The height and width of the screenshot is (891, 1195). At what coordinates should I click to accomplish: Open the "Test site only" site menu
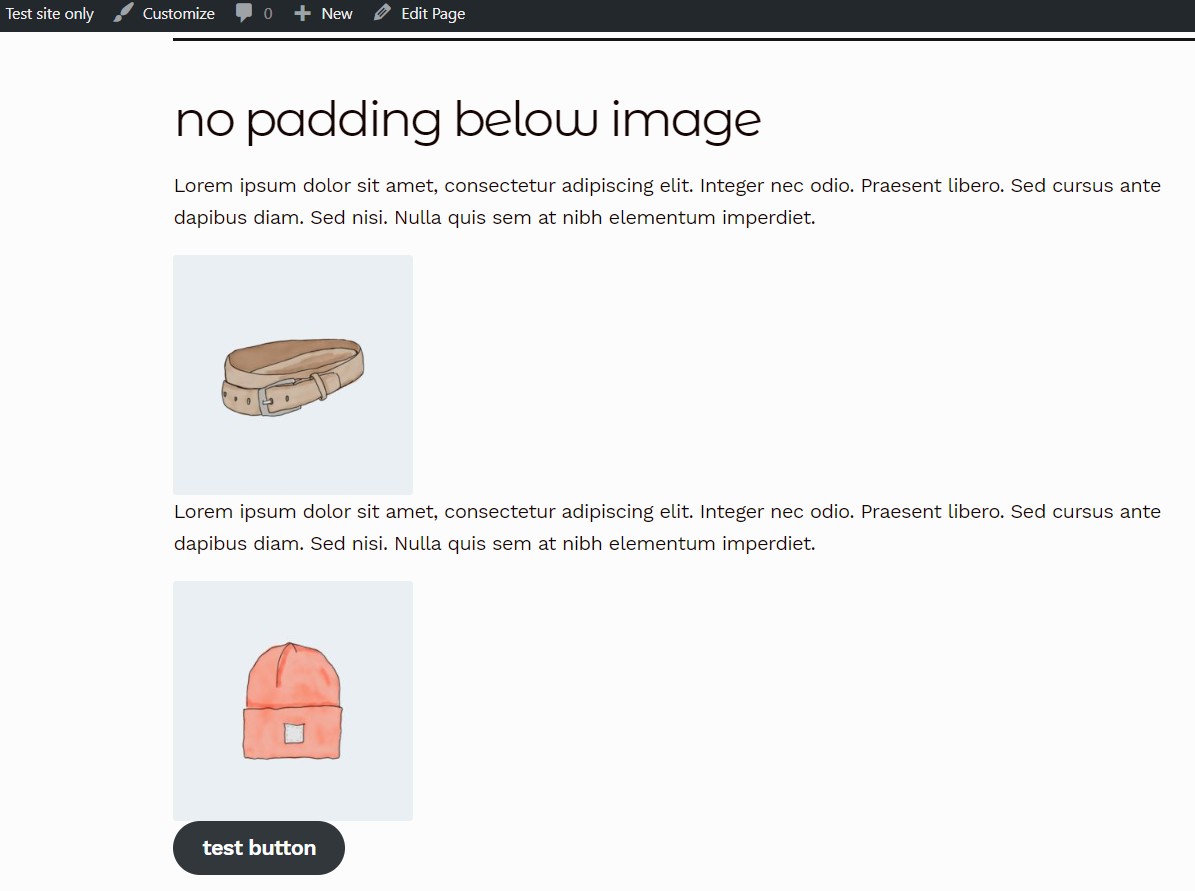click(x=49, y=13)
